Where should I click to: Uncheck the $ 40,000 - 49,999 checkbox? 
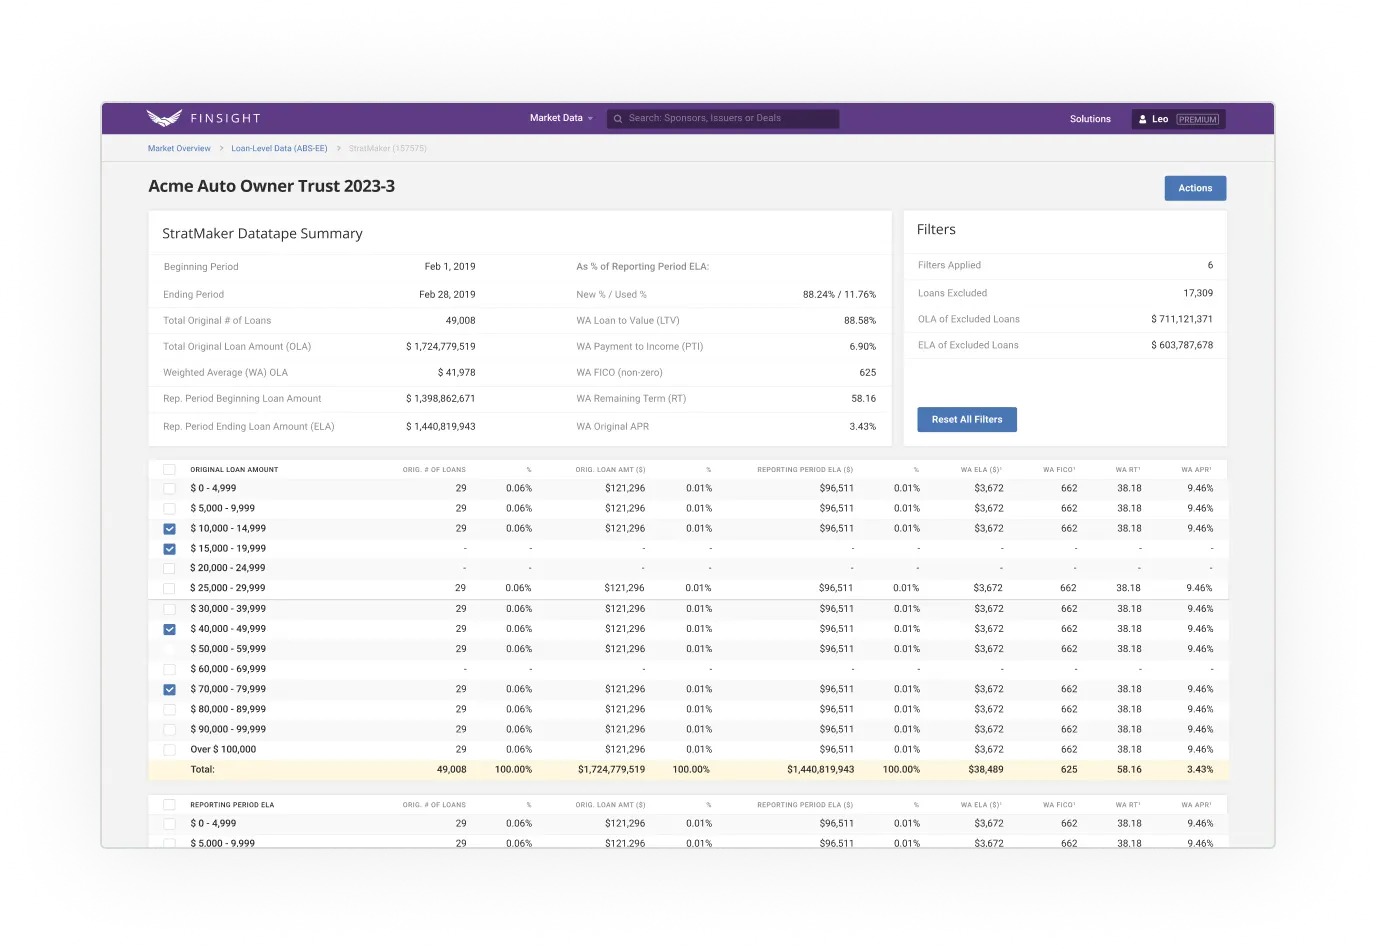pos(169,629)
